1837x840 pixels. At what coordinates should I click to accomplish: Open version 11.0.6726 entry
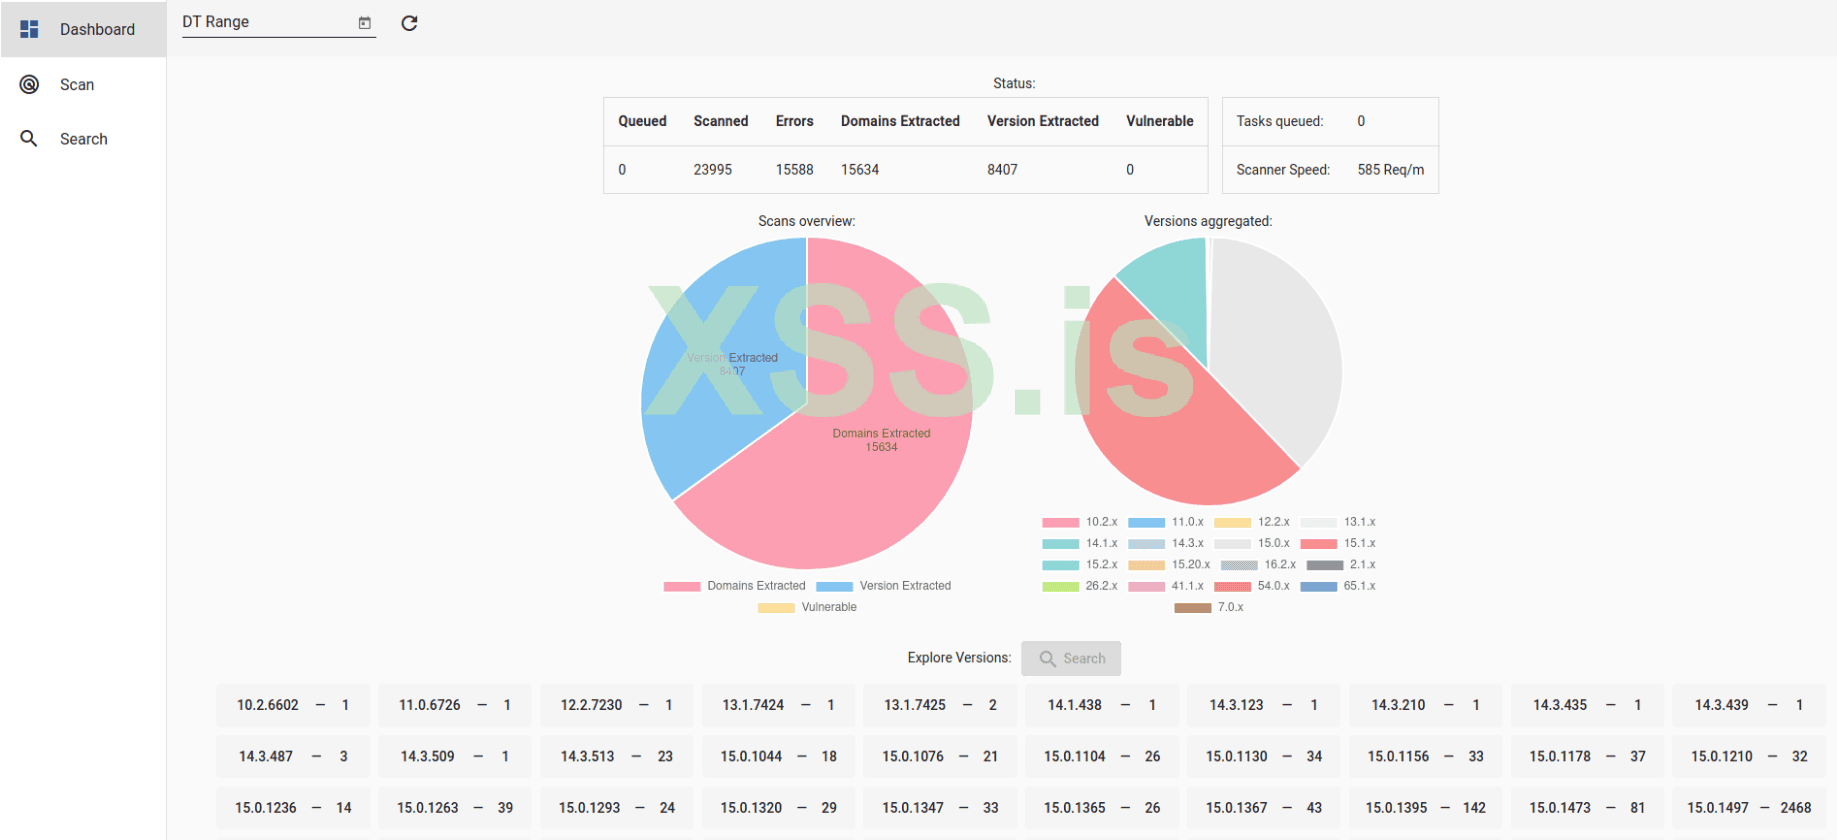point(455,705)
